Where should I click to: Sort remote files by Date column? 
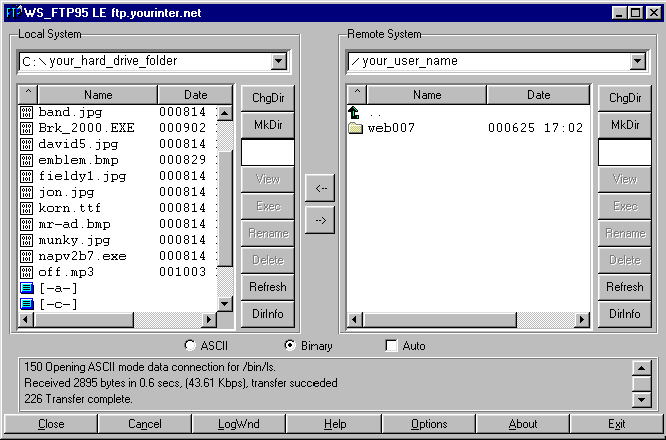(539, 94)
